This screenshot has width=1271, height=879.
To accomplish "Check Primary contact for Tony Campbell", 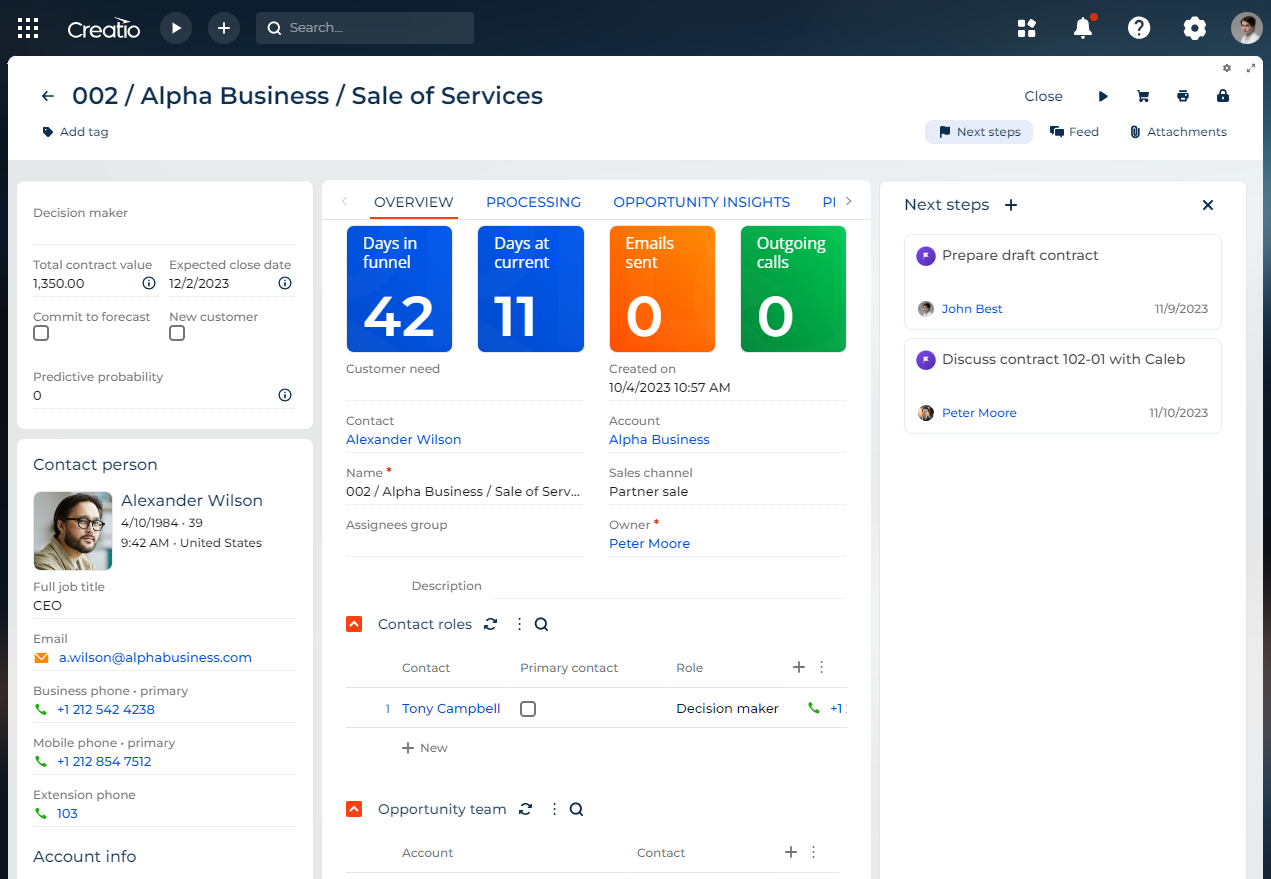I will pyautogui.click(x=528, y=709).
